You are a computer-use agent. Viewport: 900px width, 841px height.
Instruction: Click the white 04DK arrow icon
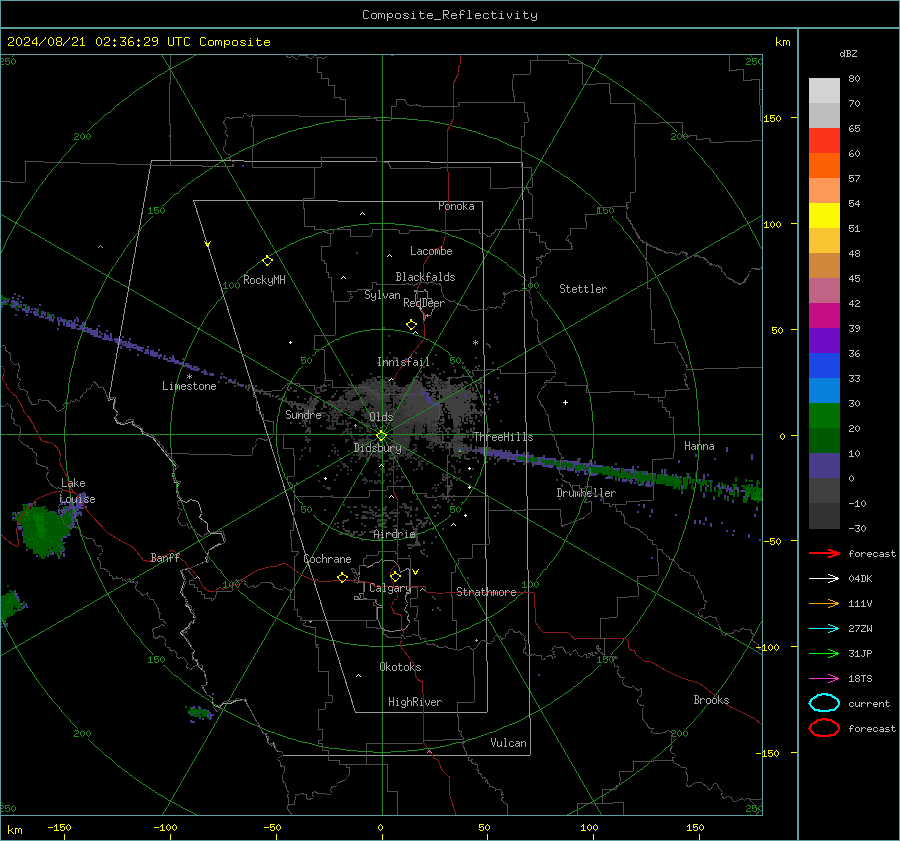[x=824, y=579]
